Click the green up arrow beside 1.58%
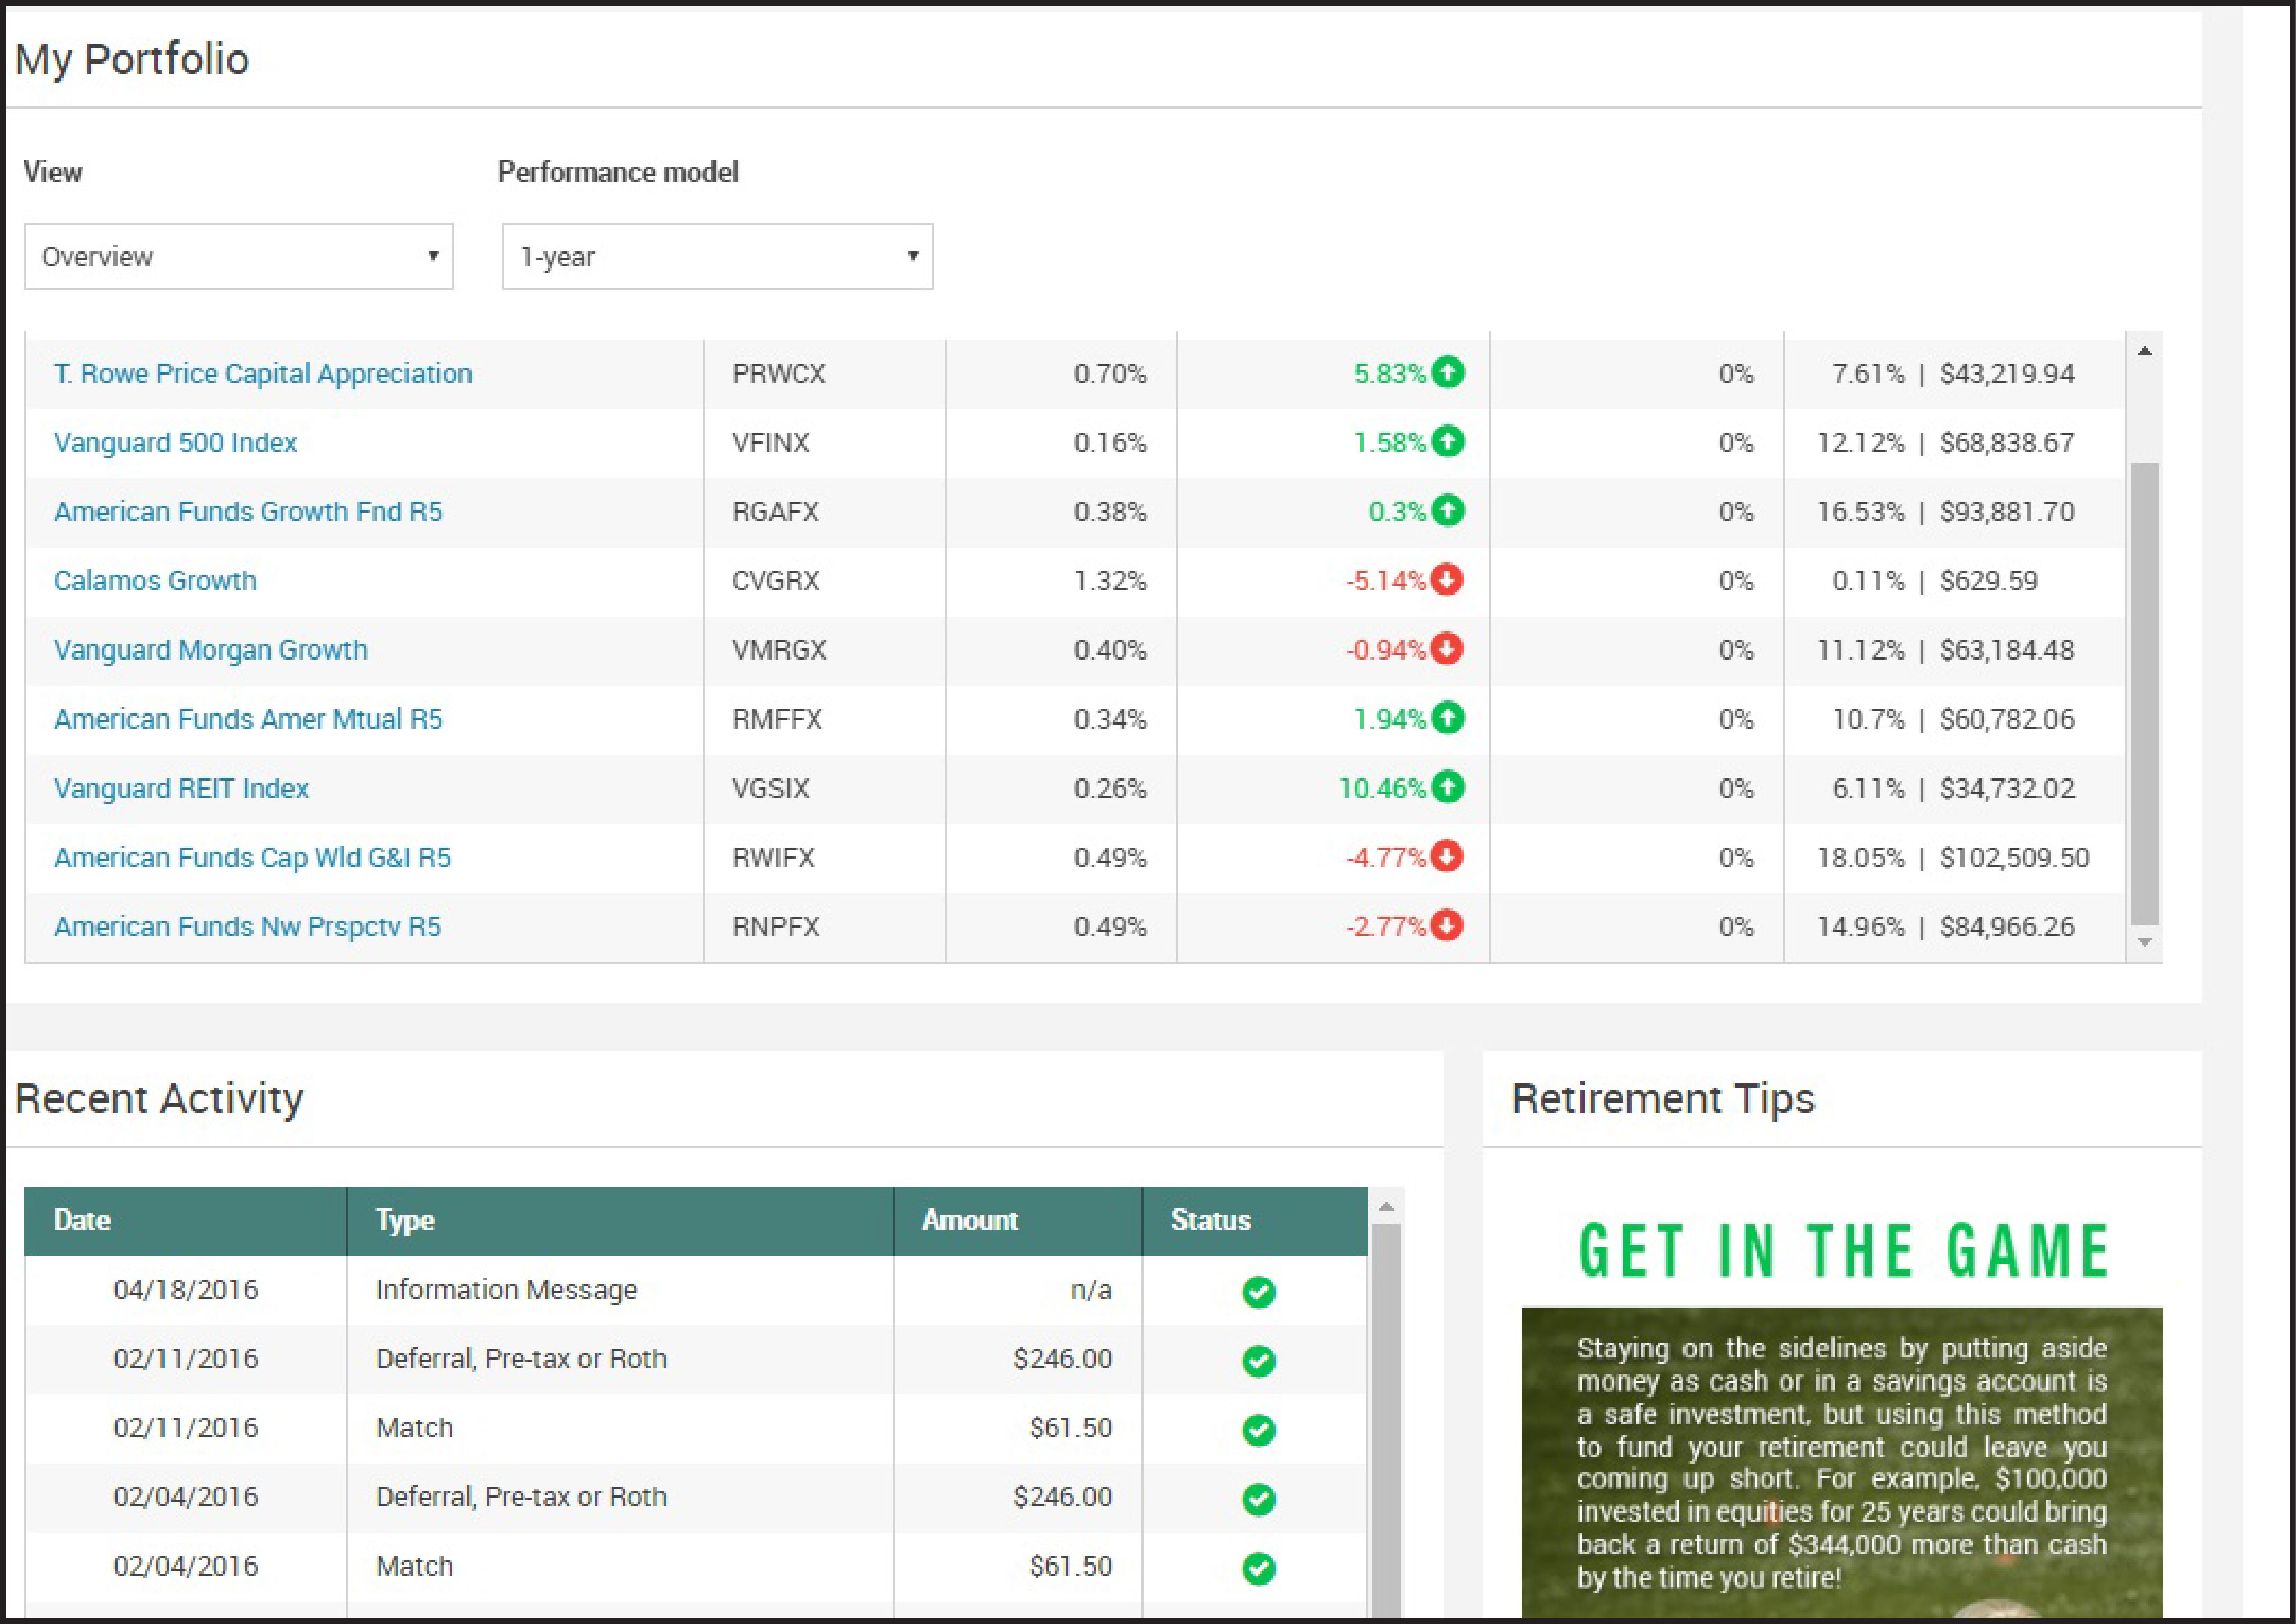 1447,442
